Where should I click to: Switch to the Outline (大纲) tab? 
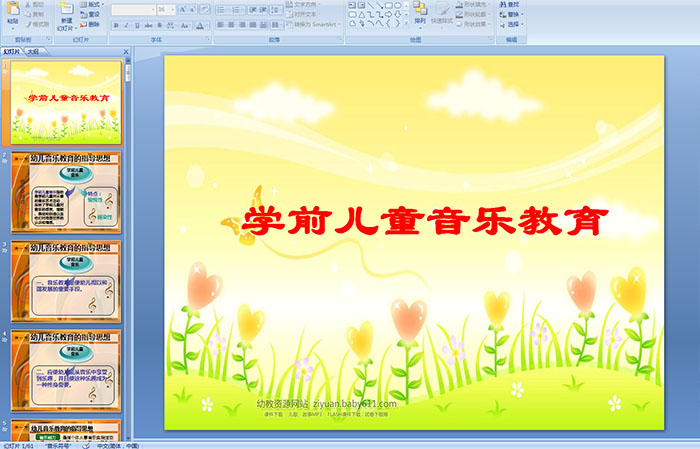(34, 52)
